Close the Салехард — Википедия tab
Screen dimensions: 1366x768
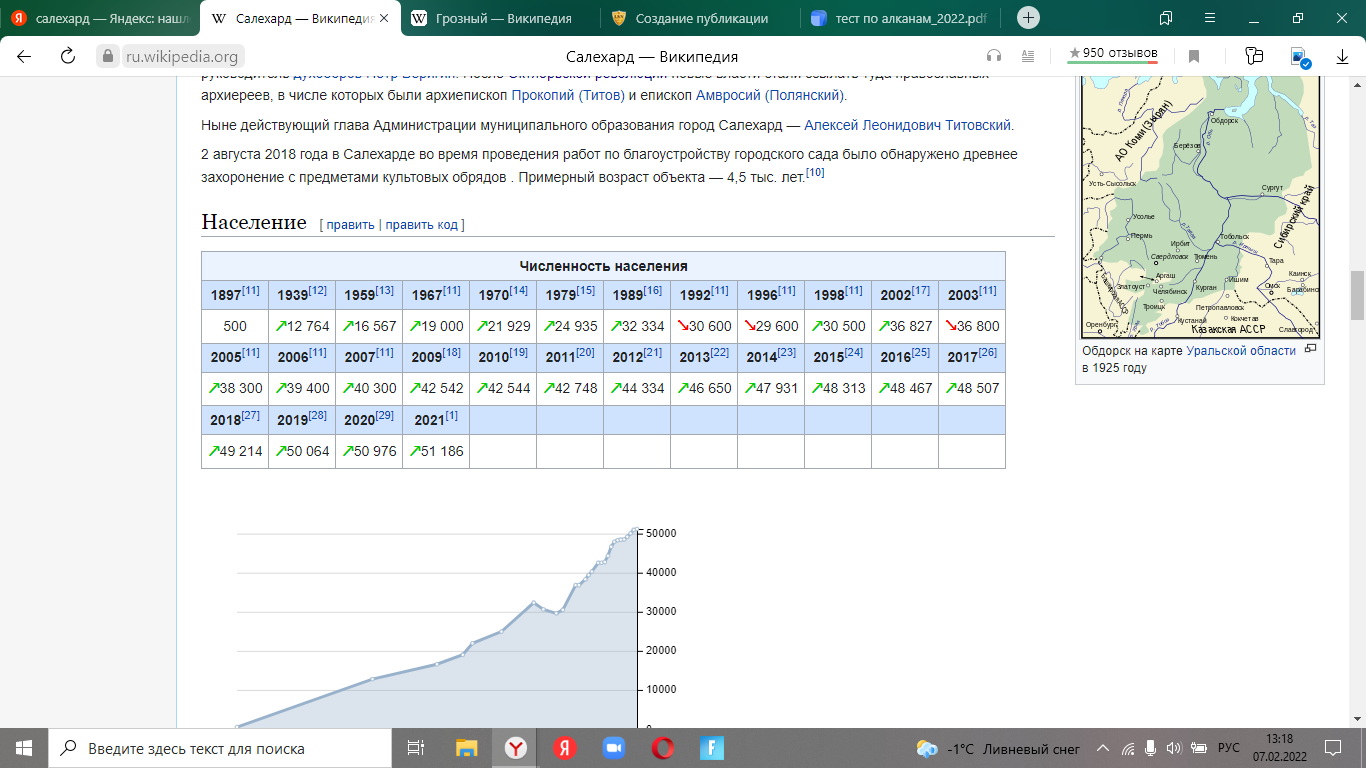pyautogui.click(x=384, y=18)
